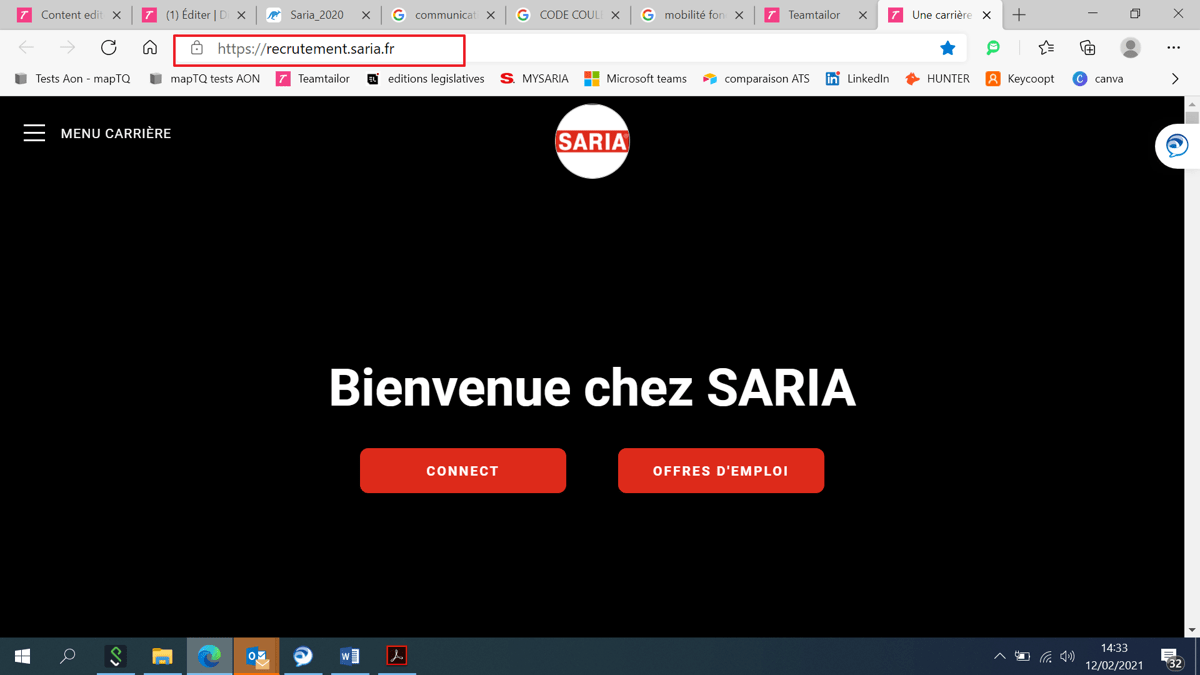This screenshot has width=1200, height=675.
Task: Open the Microsoft teams bookmark
Action: point(635,79)
